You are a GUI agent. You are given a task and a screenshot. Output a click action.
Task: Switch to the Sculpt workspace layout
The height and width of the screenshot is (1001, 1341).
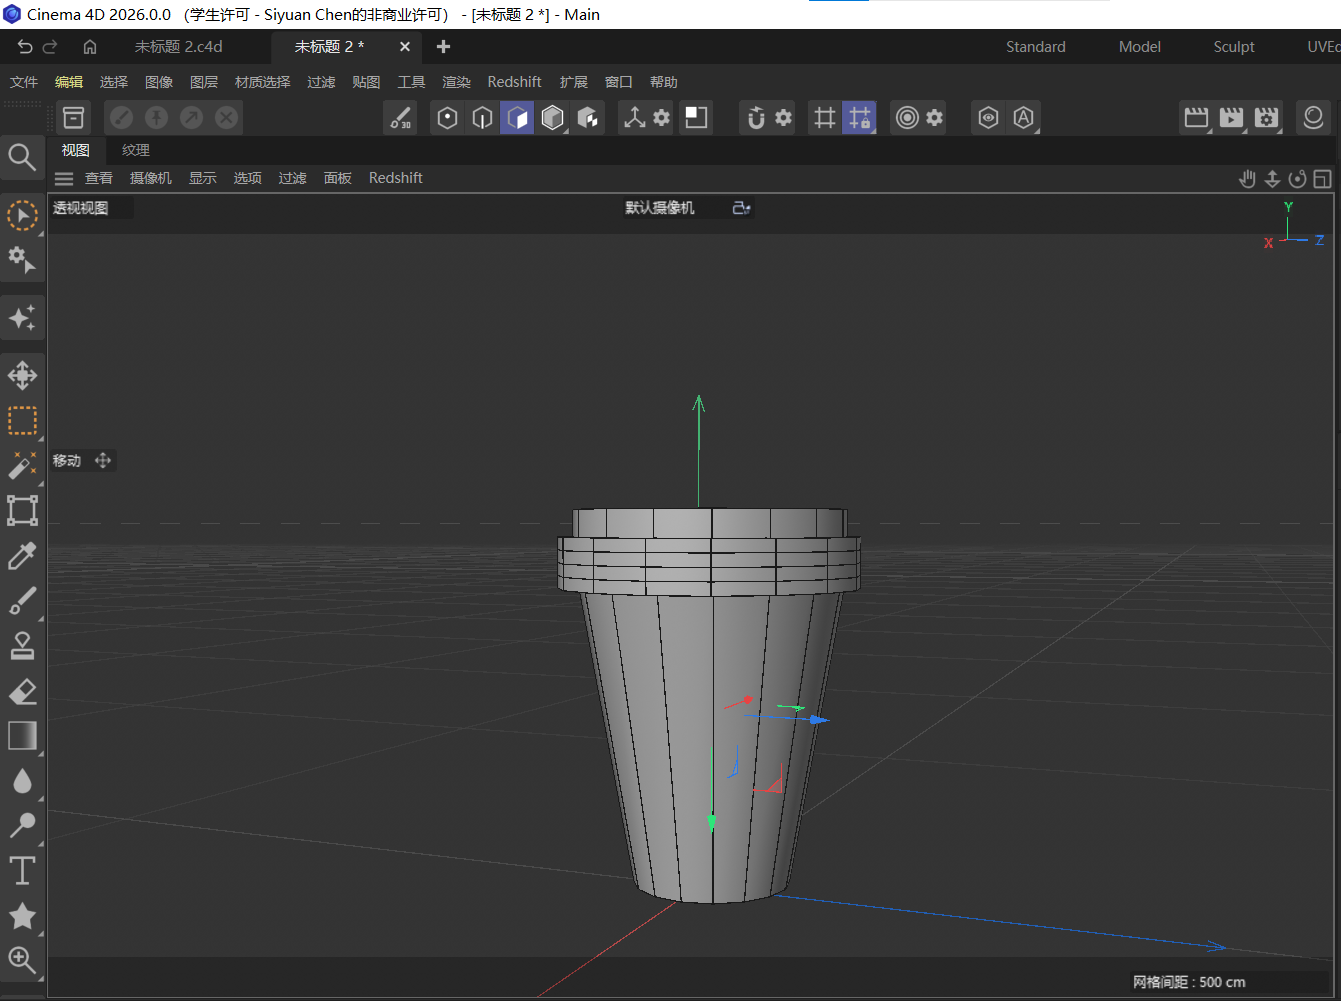point(1233,46)
